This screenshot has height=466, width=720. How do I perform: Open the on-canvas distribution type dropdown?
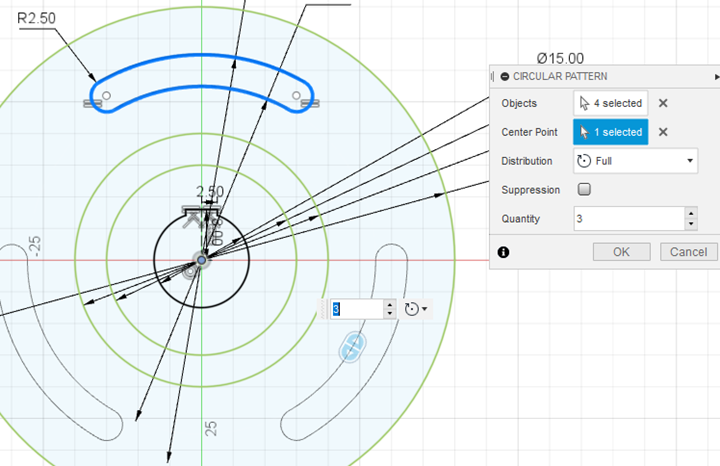[x=416, y=309]
